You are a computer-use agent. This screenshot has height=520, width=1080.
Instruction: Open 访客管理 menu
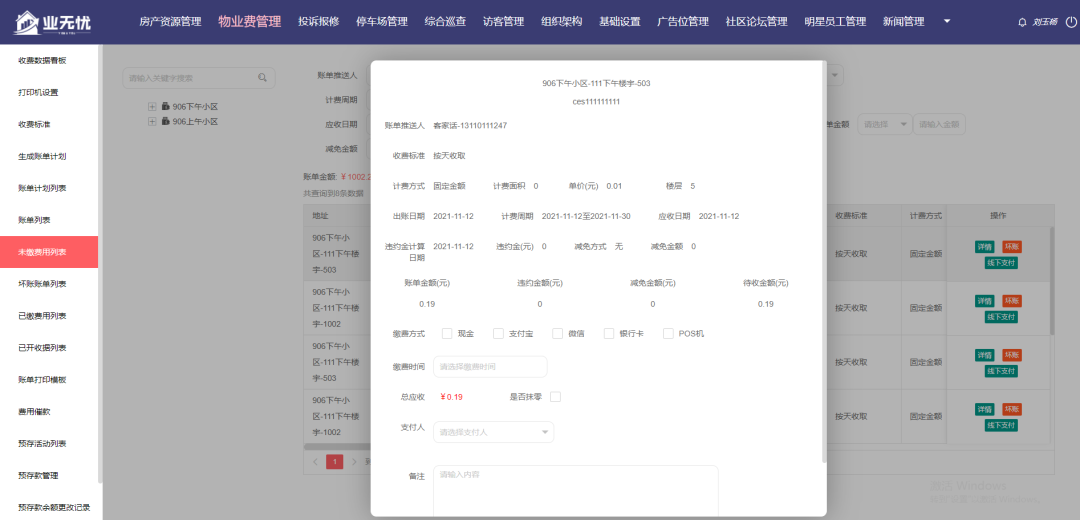tap(503, 22)
